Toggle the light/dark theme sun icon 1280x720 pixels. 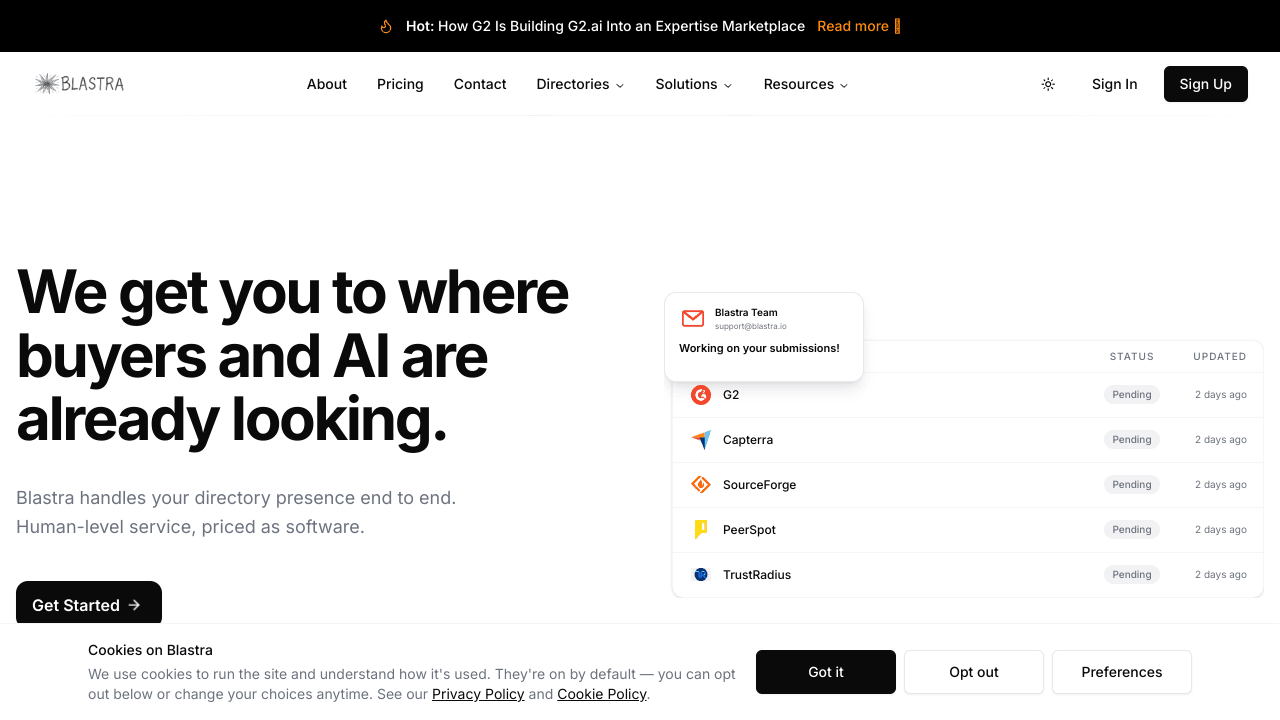point(1048,84)
